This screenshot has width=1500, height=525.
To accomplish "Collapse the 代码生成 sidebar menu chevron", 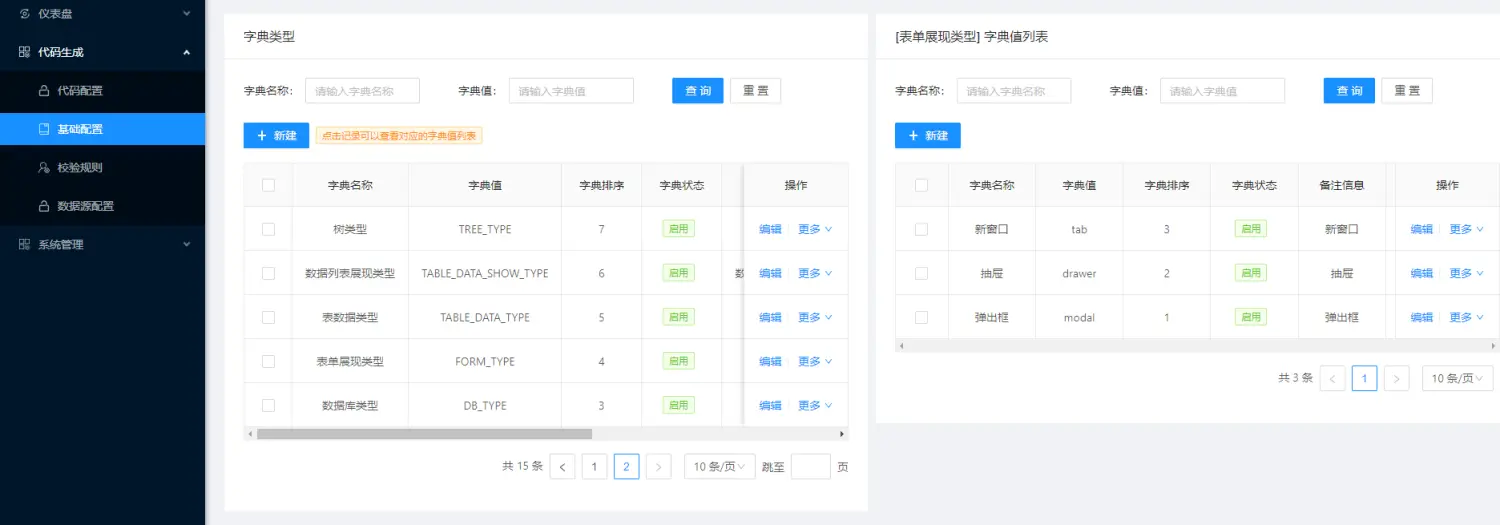I will 186,52.
